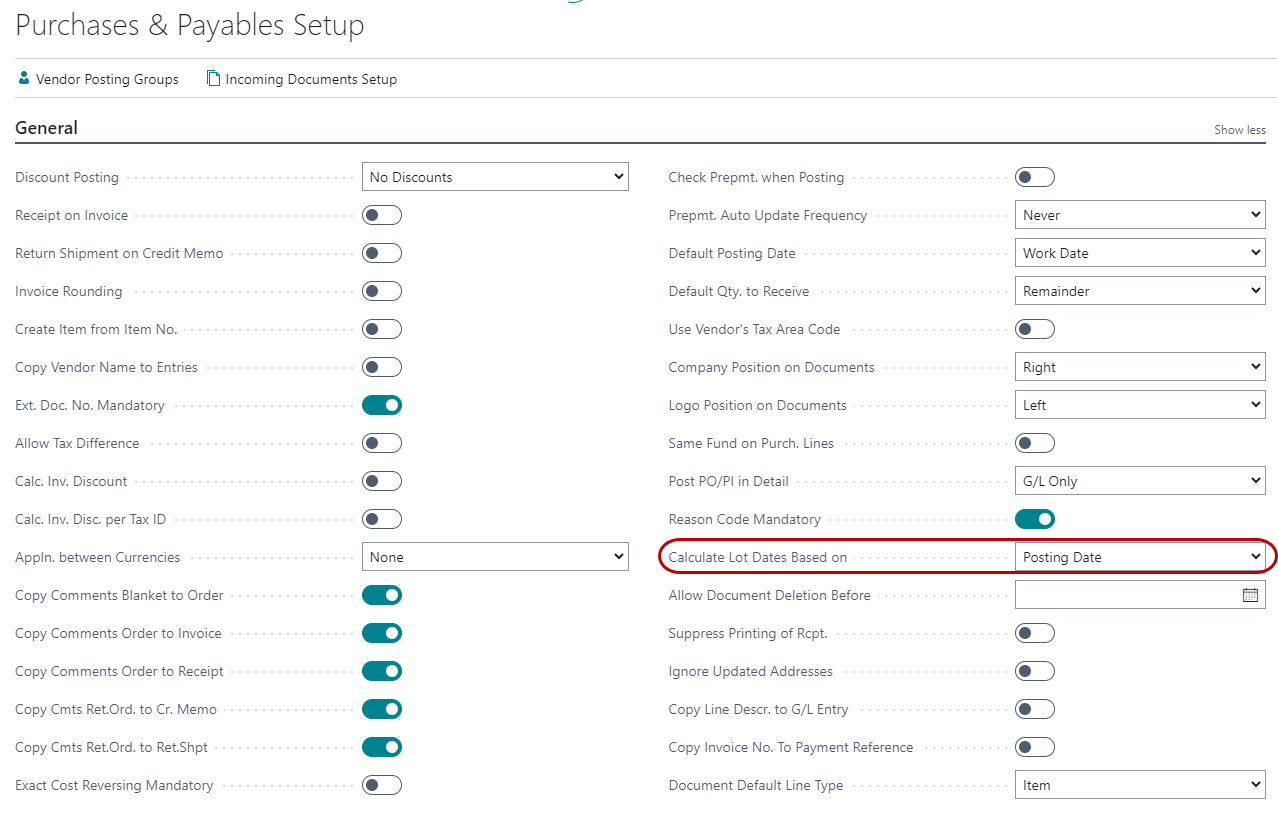The width and height of the screenshot is (1278, 817).
Task: Open Incoming Documents Setup
Action: (x=311, y=79)
